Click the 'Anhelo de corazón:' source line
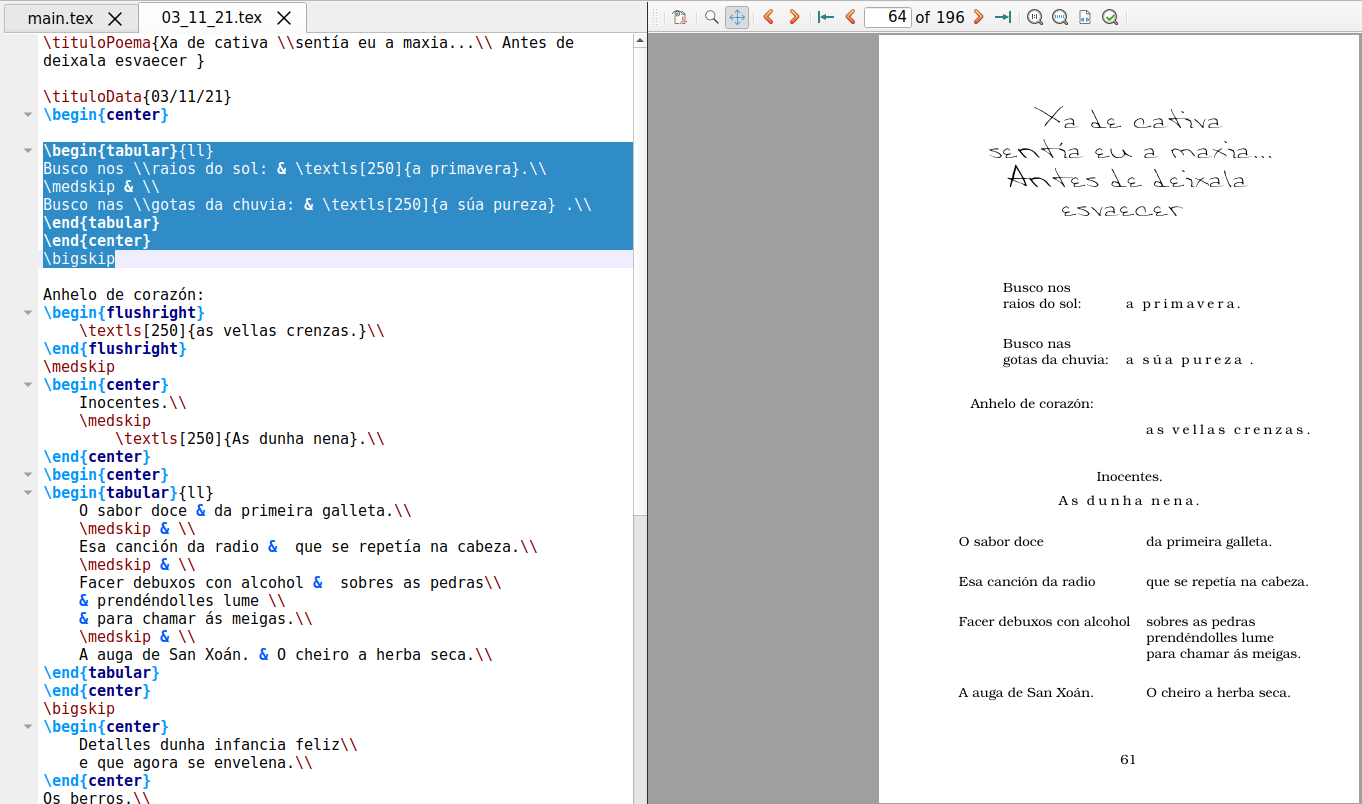Viewport: 1362px width, 804px height. click(x=124, y=295)
